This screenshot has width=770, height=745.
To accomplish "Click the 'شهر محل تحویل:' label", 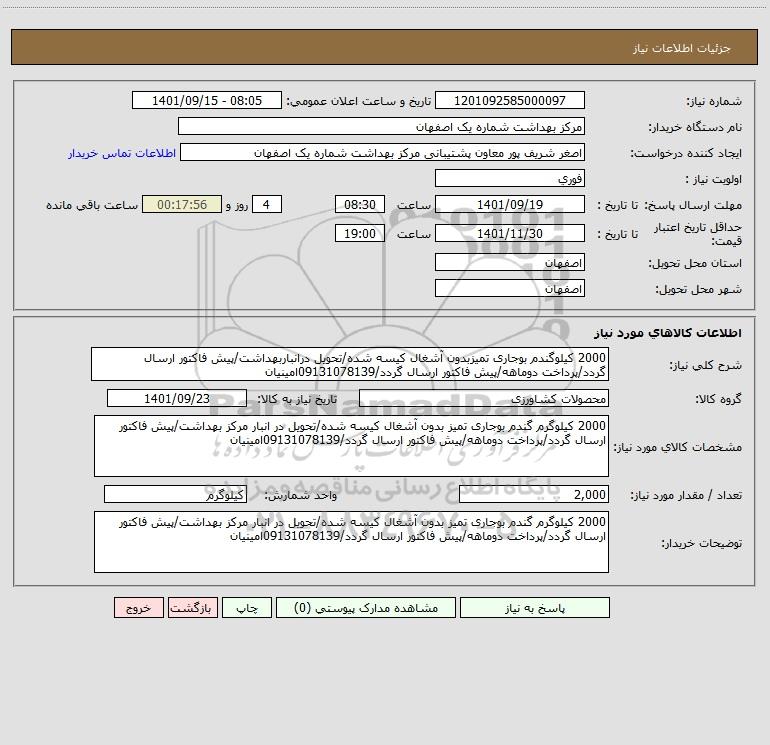I will pyautogui.click(x=698, y=289).
